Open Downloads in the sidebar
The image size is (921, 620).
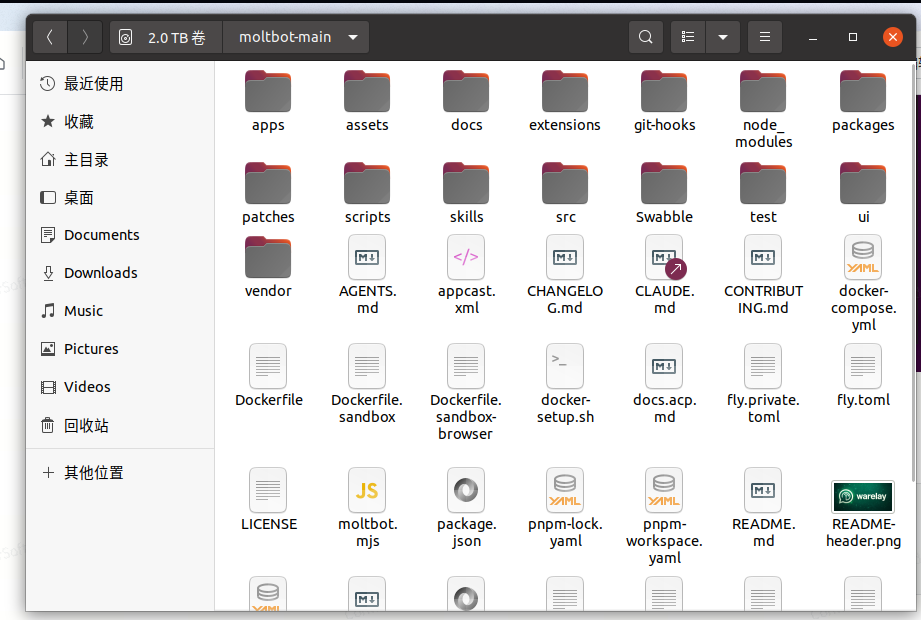pyautogui.click(x=100, y=273)
